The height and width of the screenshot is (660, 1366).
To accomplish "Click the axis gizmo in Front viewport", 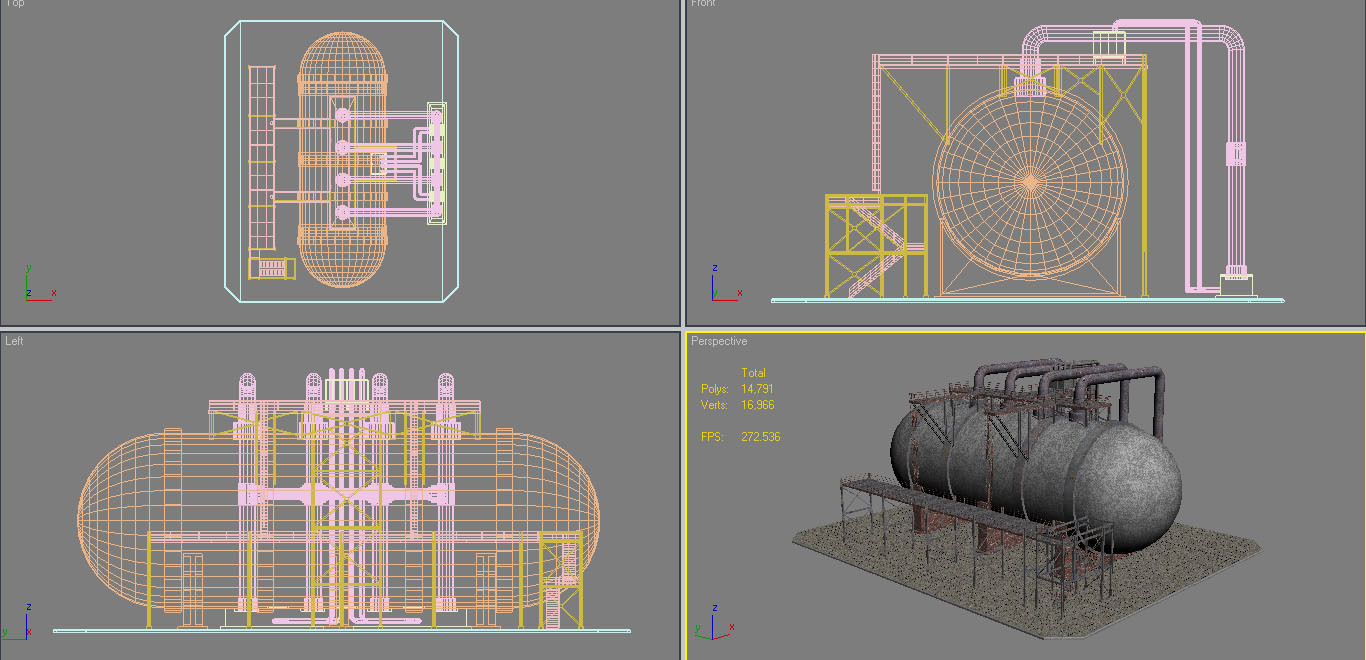I will point(725,282).
